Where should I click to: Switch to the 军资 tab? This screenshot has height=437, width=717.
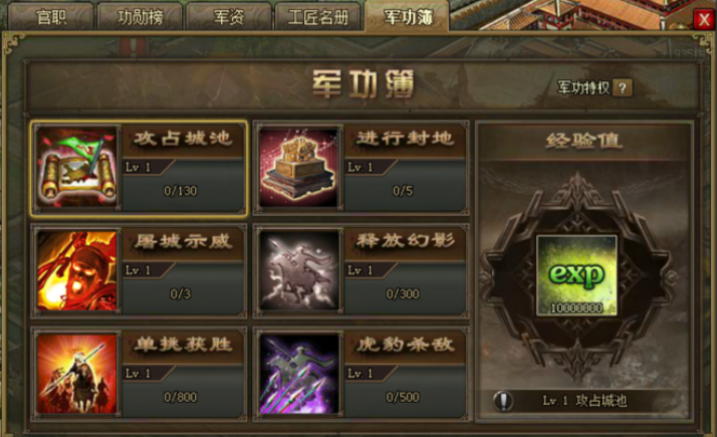[x=229, y=17]
